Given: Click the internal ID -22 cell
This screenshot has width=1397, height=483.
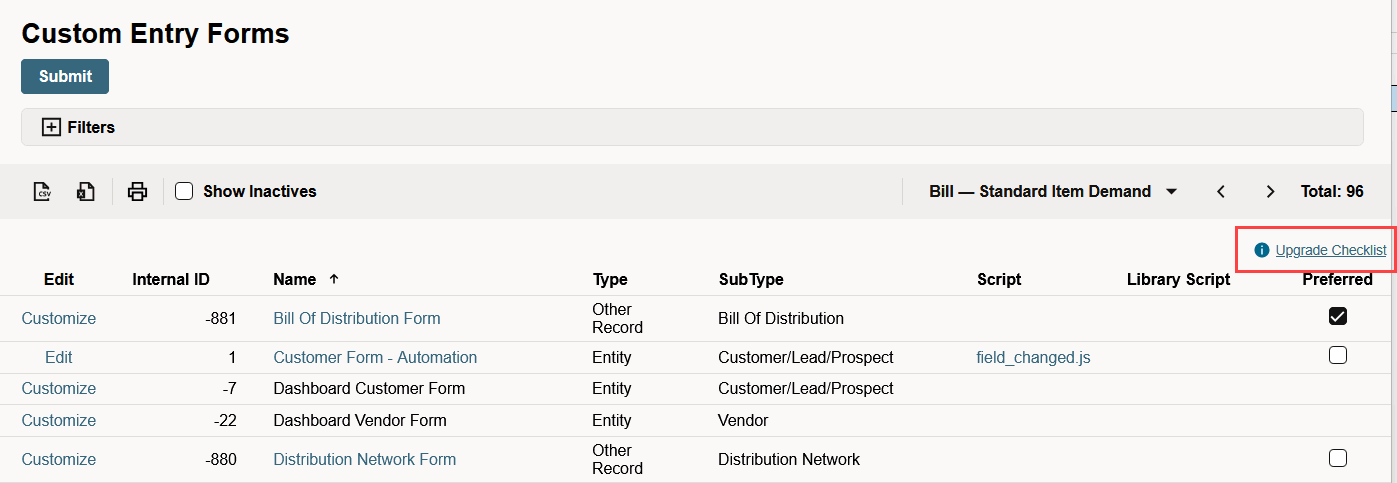Looking at the screenshot, I should (x=225, y=420).
